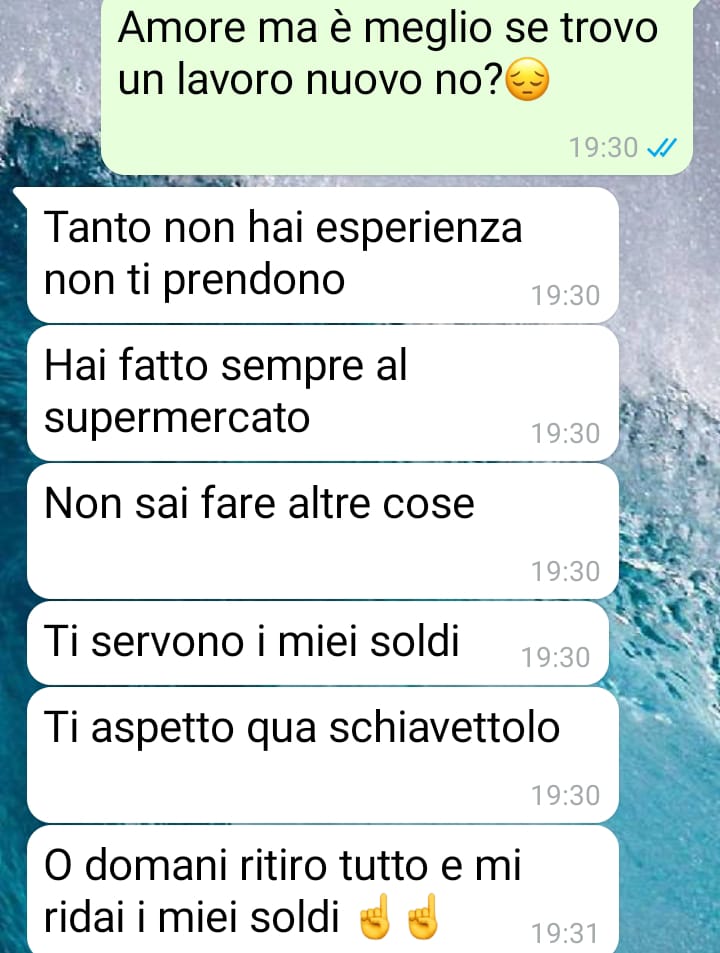720x953 pixels.
Task: Click timestamp under the schiavettolo message
Action: pos(566,795)
